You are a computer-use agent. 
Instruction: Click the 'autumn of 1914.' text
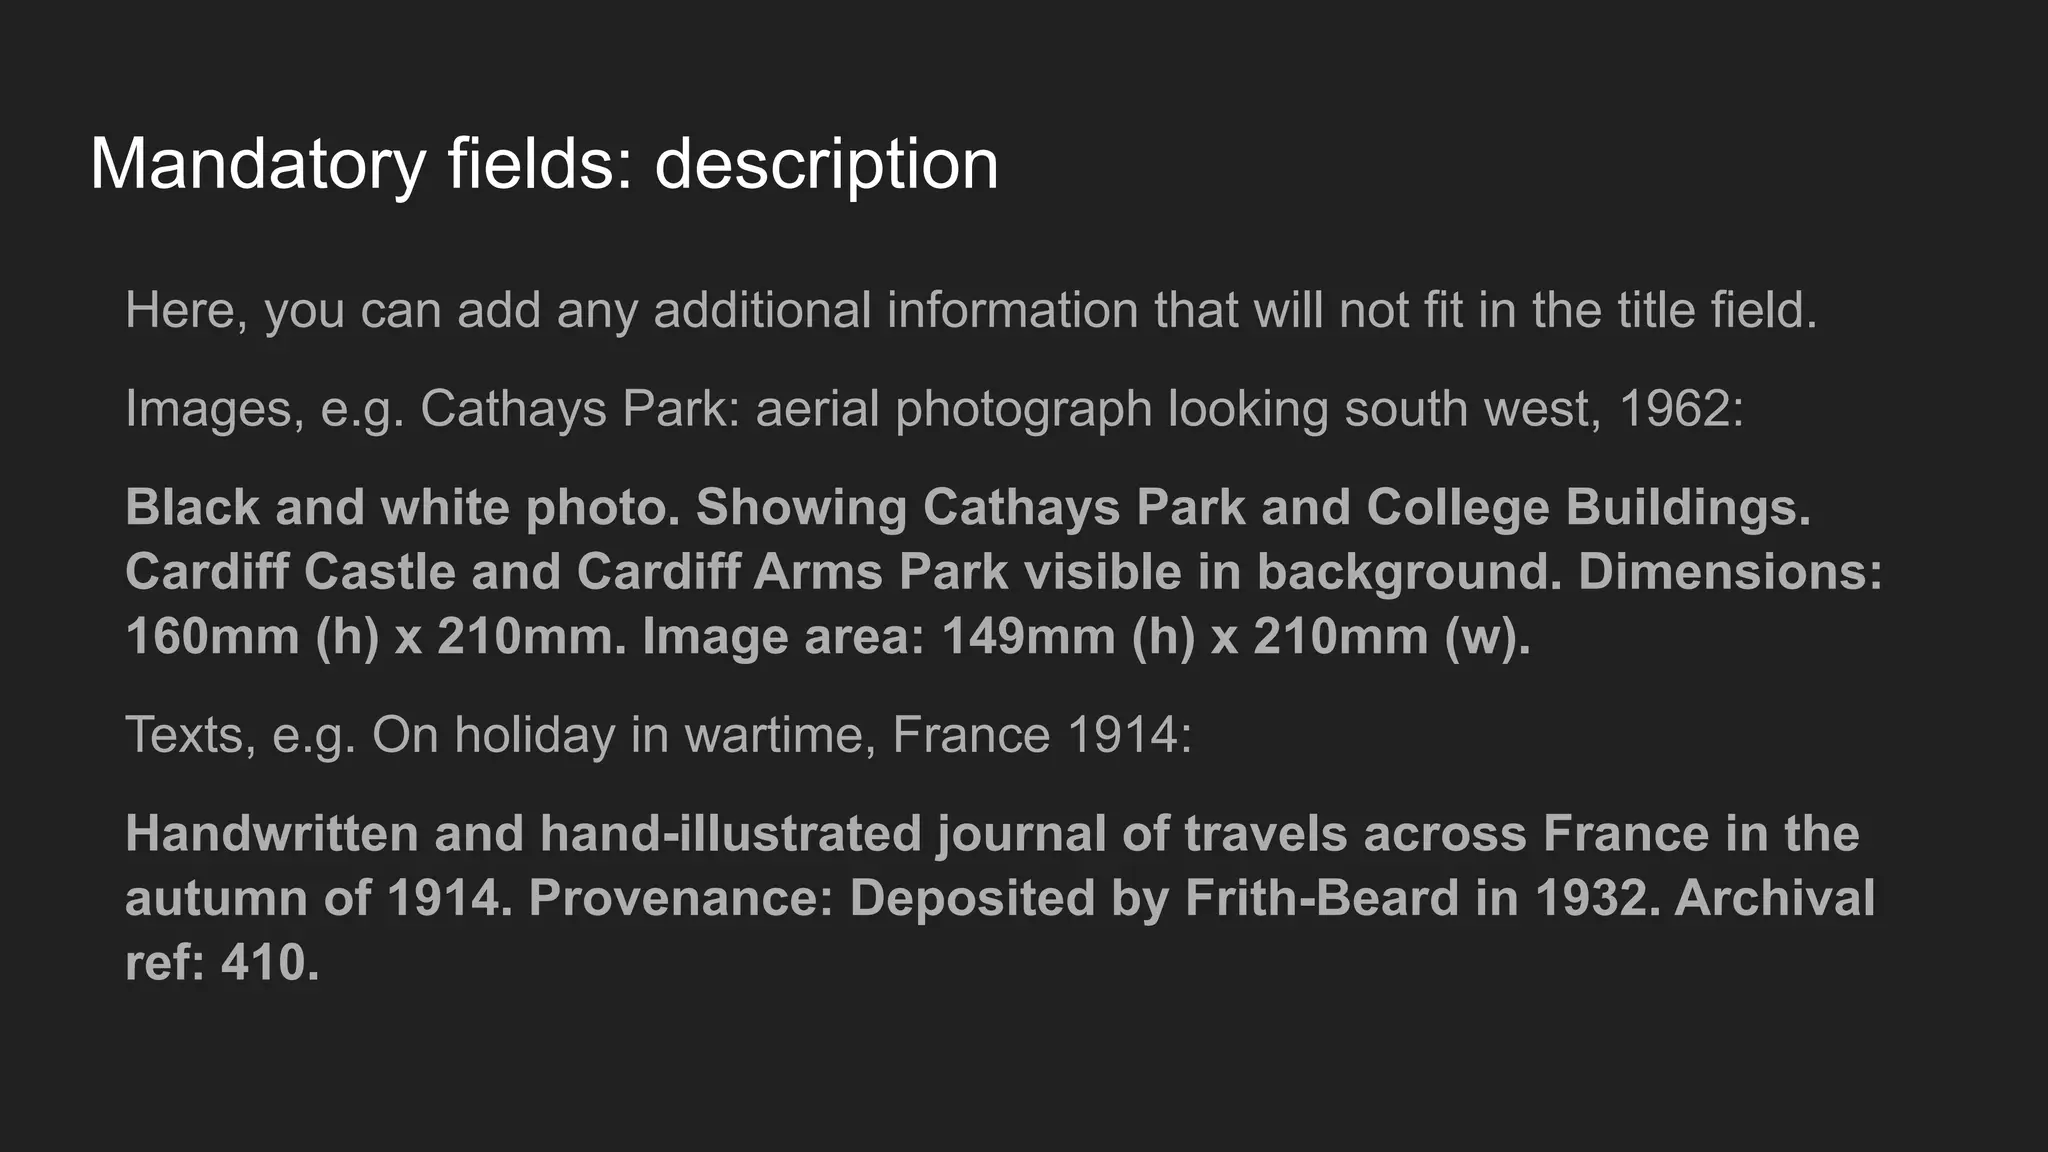(318, 898)
